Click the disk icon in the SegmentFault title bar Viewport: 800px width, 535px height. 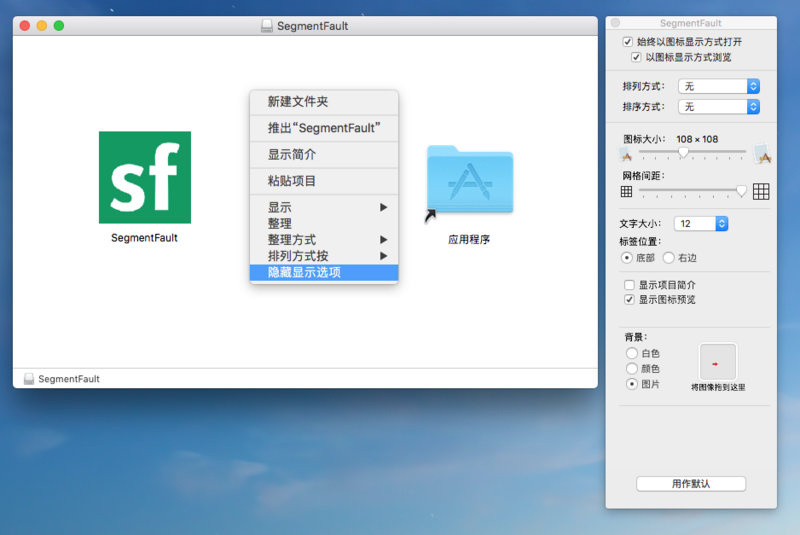tap(267, 26)
